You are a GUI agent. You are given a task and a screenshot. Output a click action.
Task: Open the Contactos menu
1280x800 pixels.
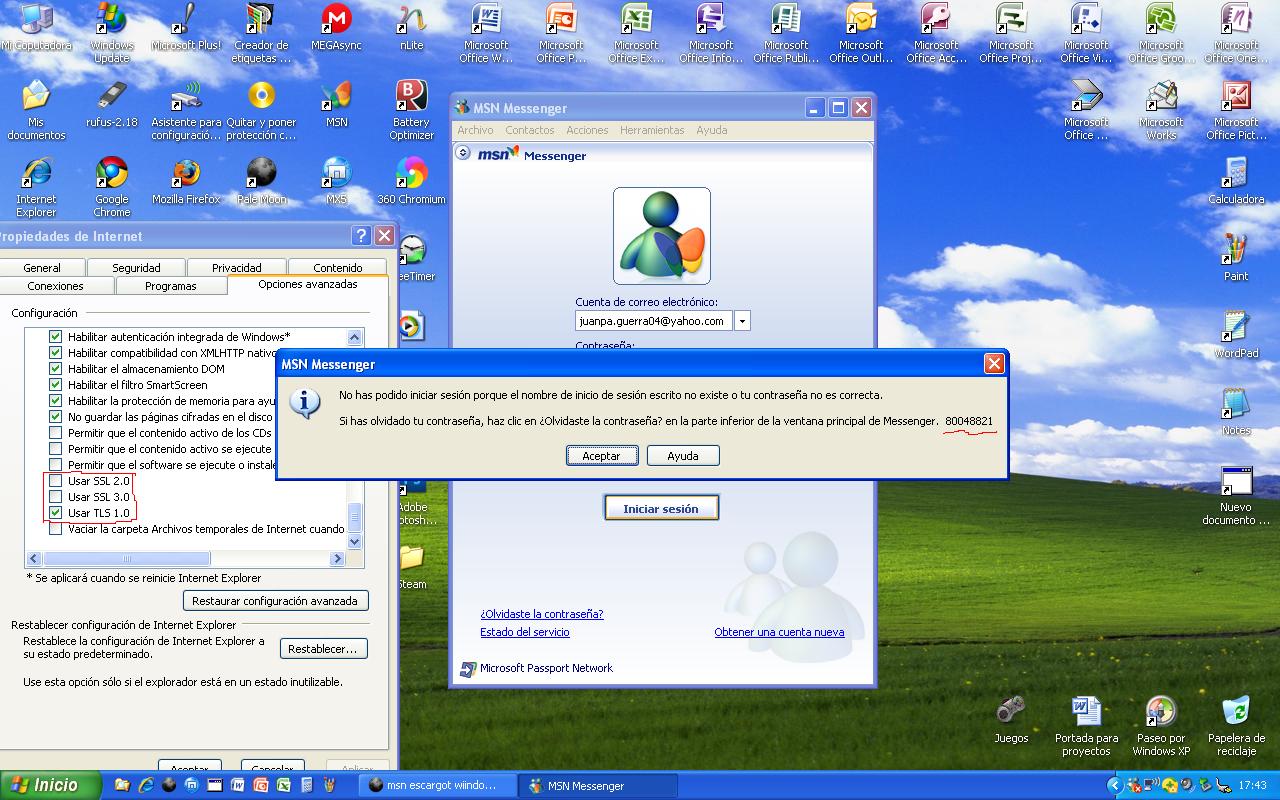point(530,130)
